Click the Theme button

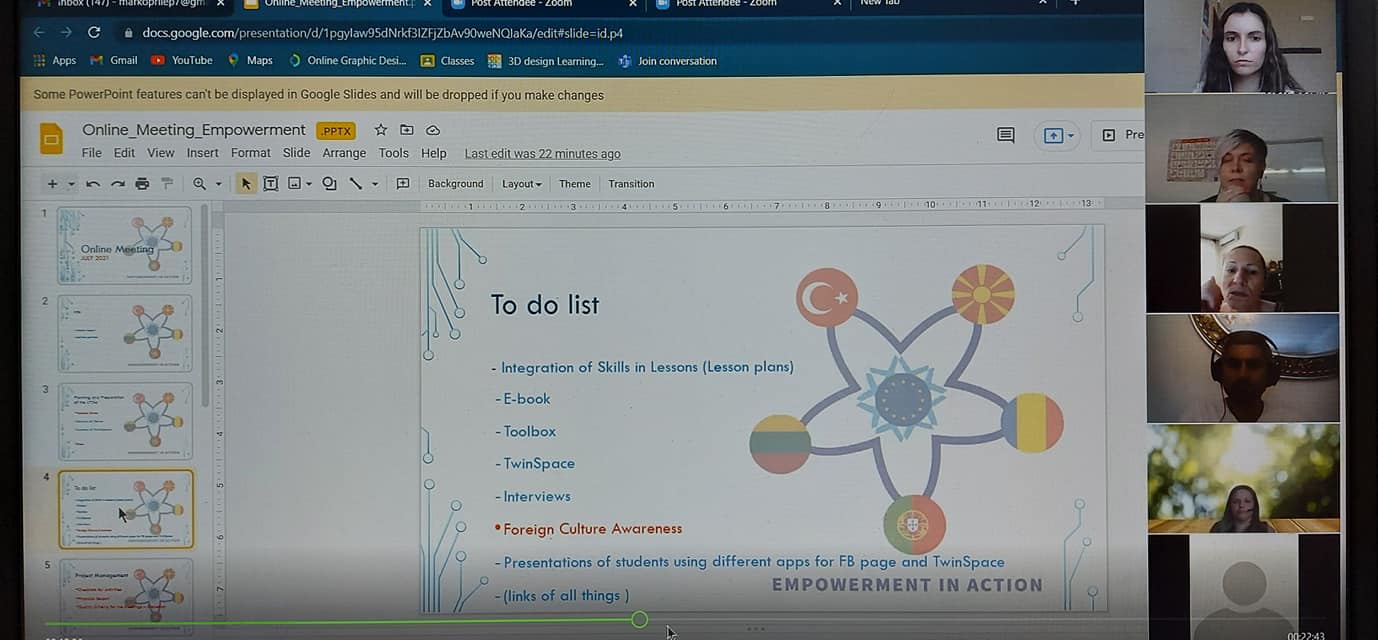coord(574,184)
